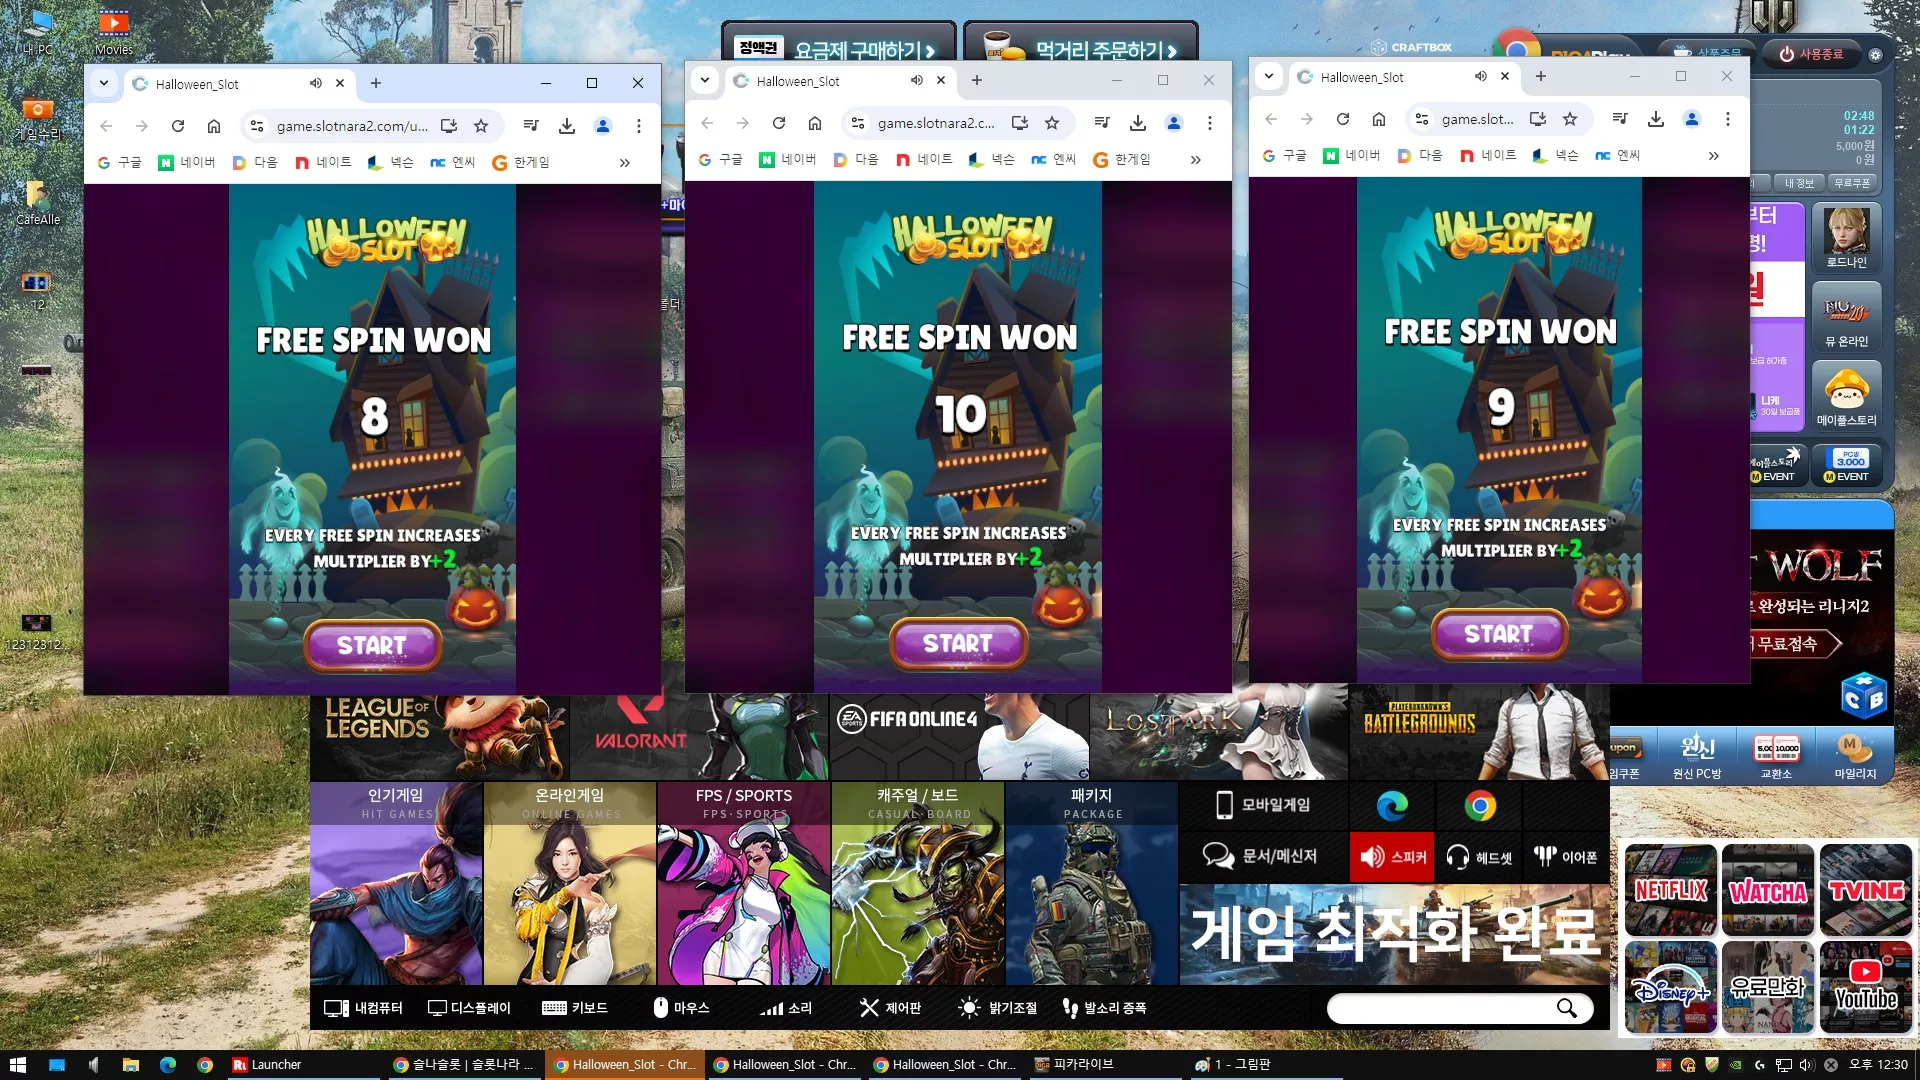1920x1080 pixels.
Task: Expand hidden bookmarks in the left Chrome window
Action: pos(625,163)
